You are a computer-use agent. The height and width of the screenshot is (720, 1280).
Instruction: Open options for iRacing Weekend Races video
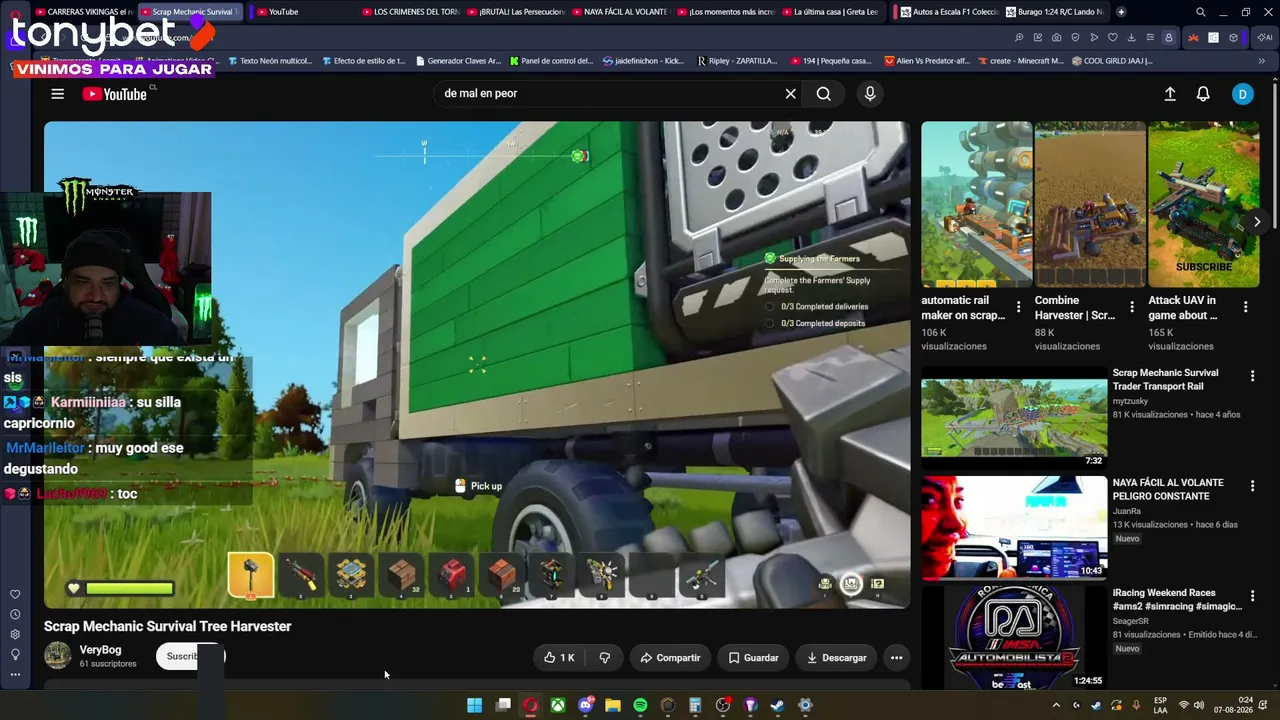coord(1252,596)
